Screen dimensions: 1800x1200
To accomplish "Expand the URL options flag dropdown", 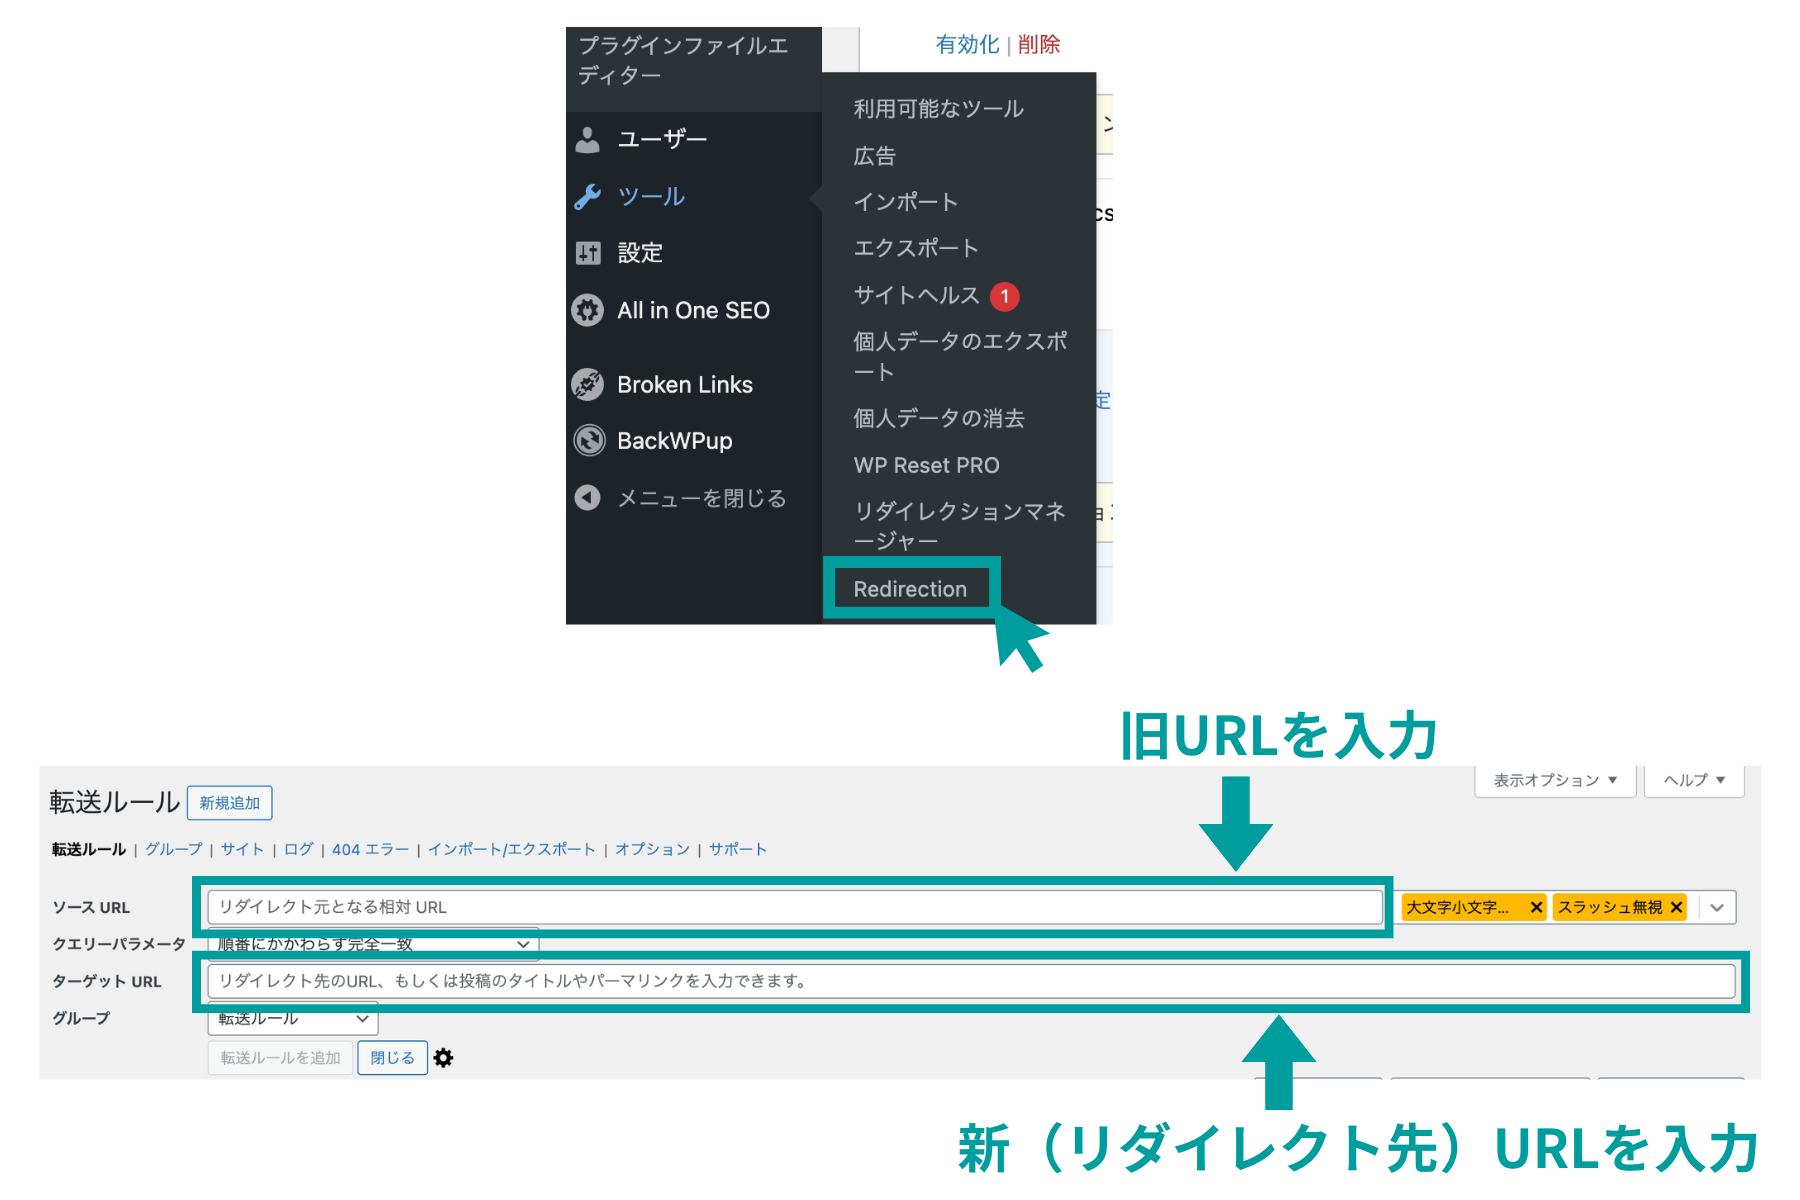I will coord(1717,908).
